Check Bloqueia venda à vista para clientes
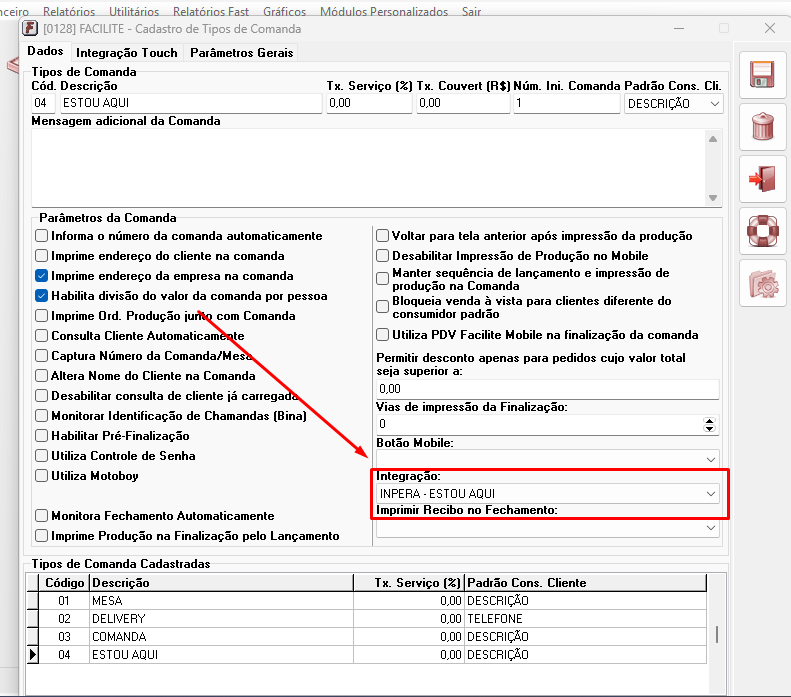 click(x=383, y=307)
